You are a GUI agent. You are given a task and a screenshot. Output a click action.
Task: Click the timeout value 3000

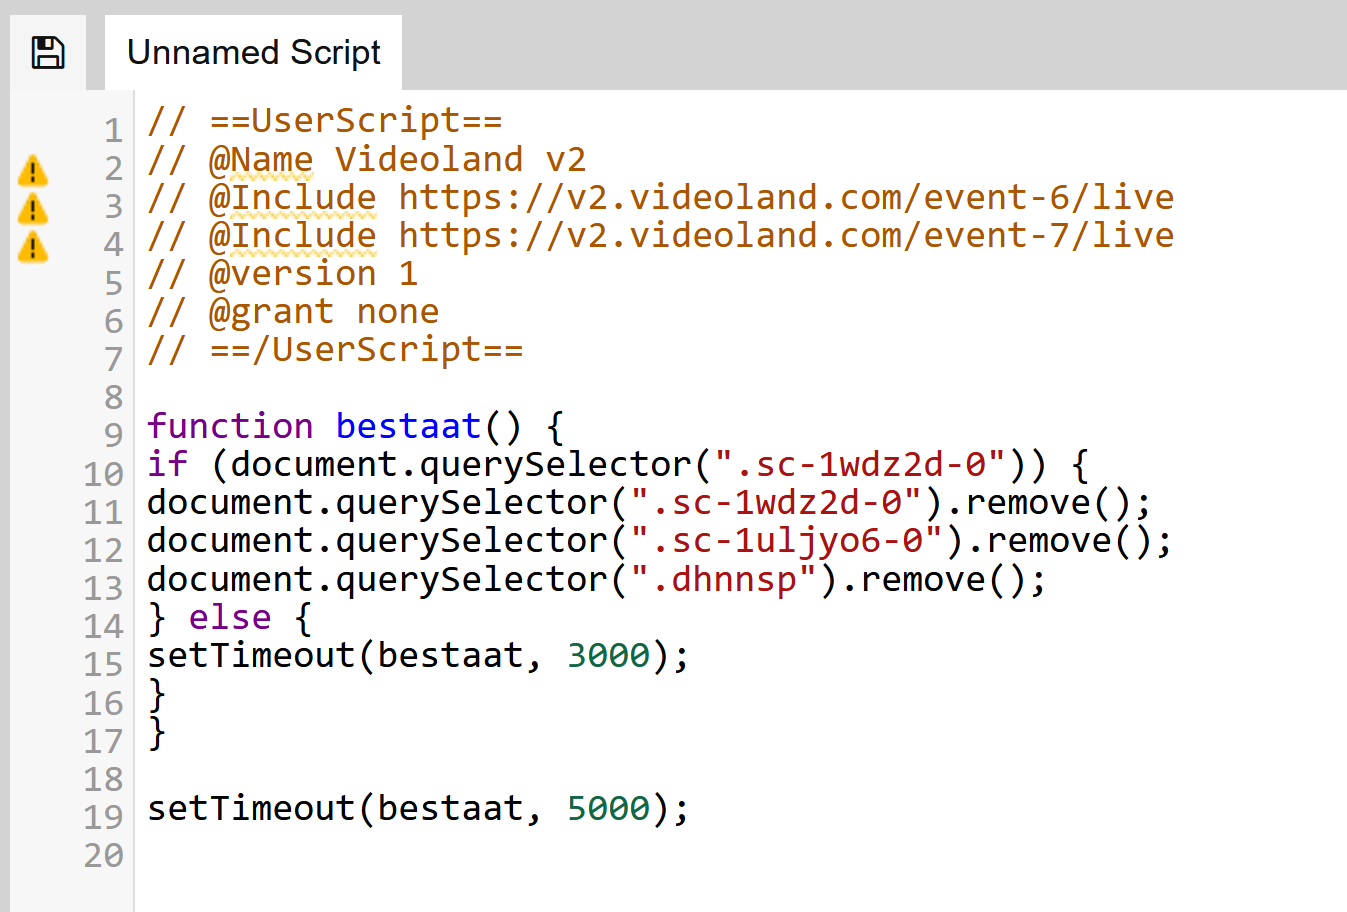click(608, 655)
